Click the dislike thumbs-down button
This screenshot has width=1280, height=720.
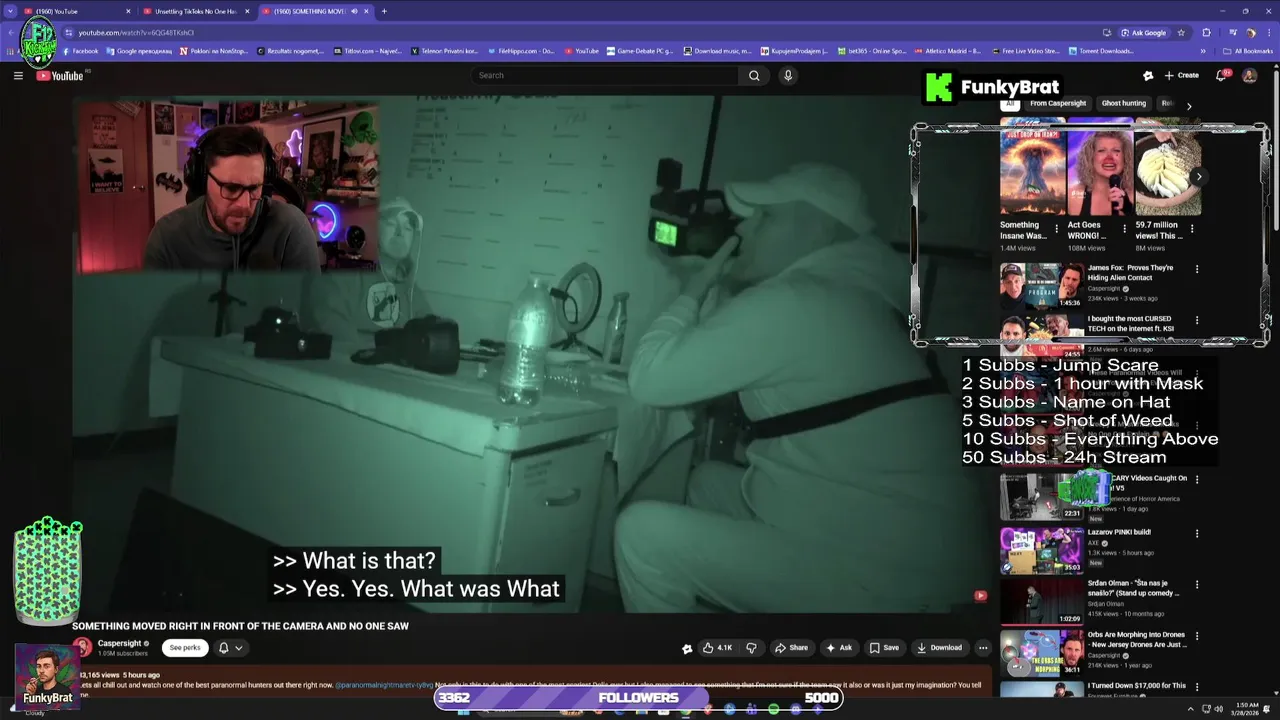click(x=751, y=647)
